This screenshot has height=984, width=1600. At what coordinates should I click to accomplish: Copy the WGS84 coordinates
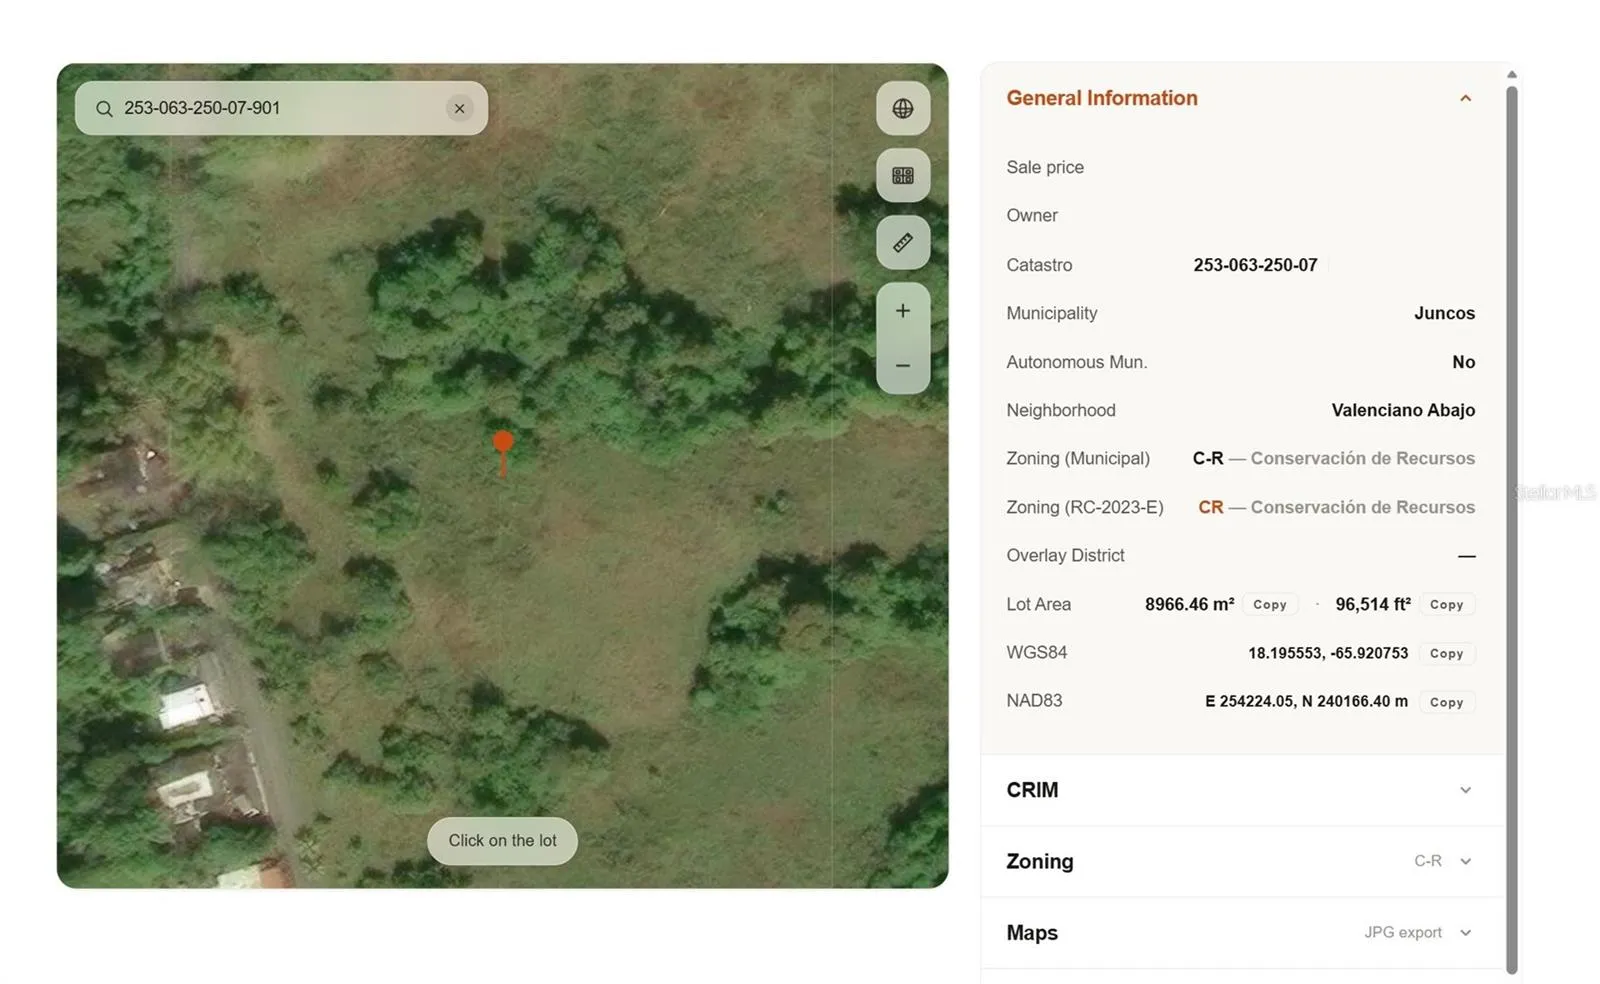pos(1446,653)
